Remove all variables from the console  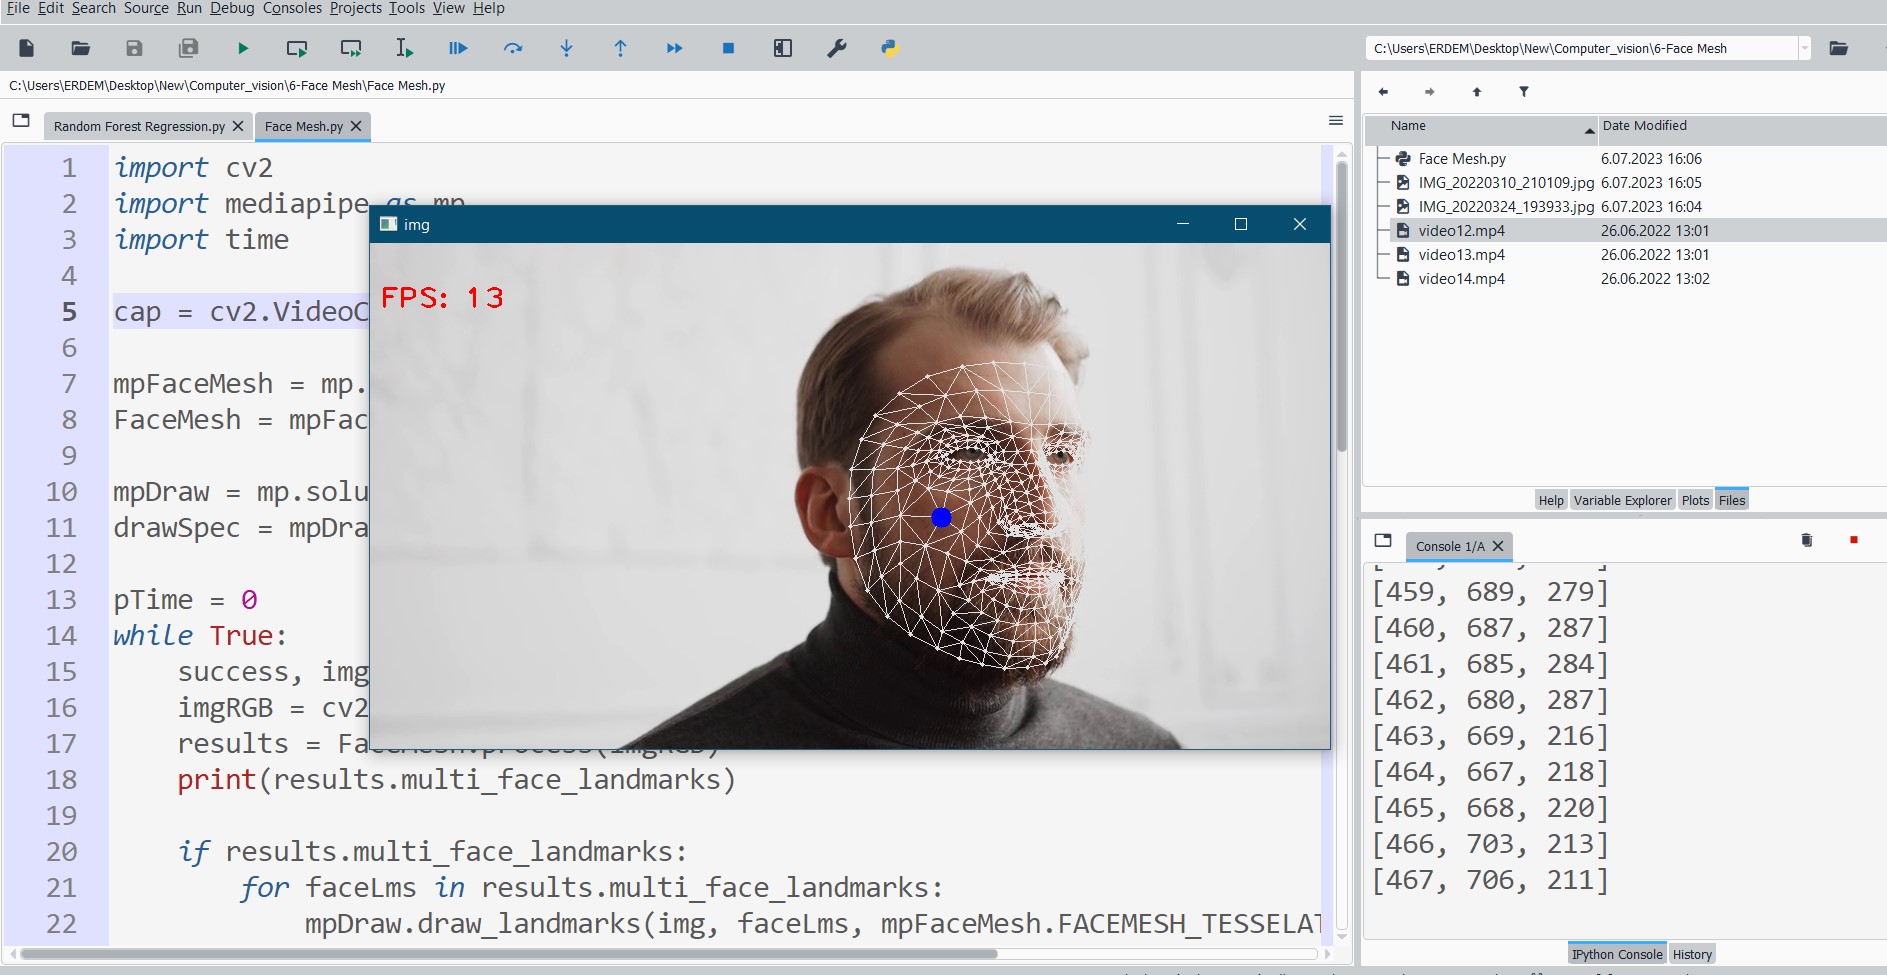pos(1805,540)
